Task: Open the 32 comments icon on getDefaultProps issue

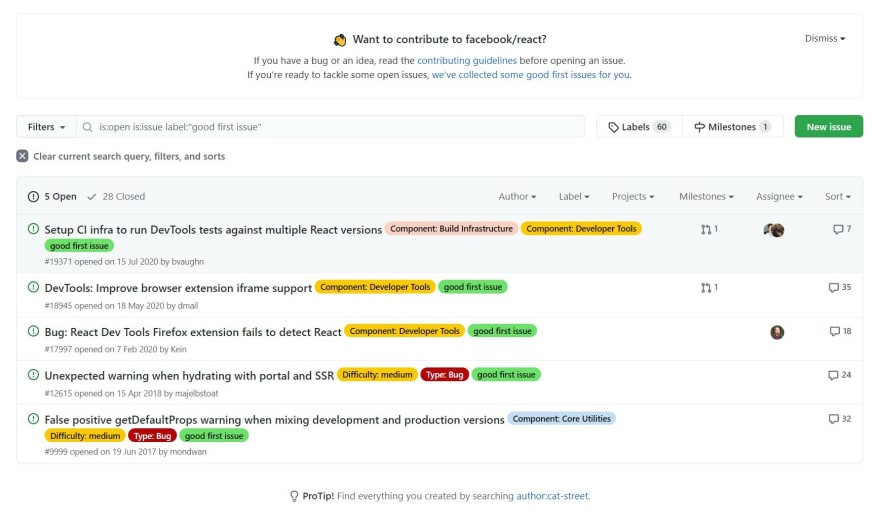Action: (833, 419)
